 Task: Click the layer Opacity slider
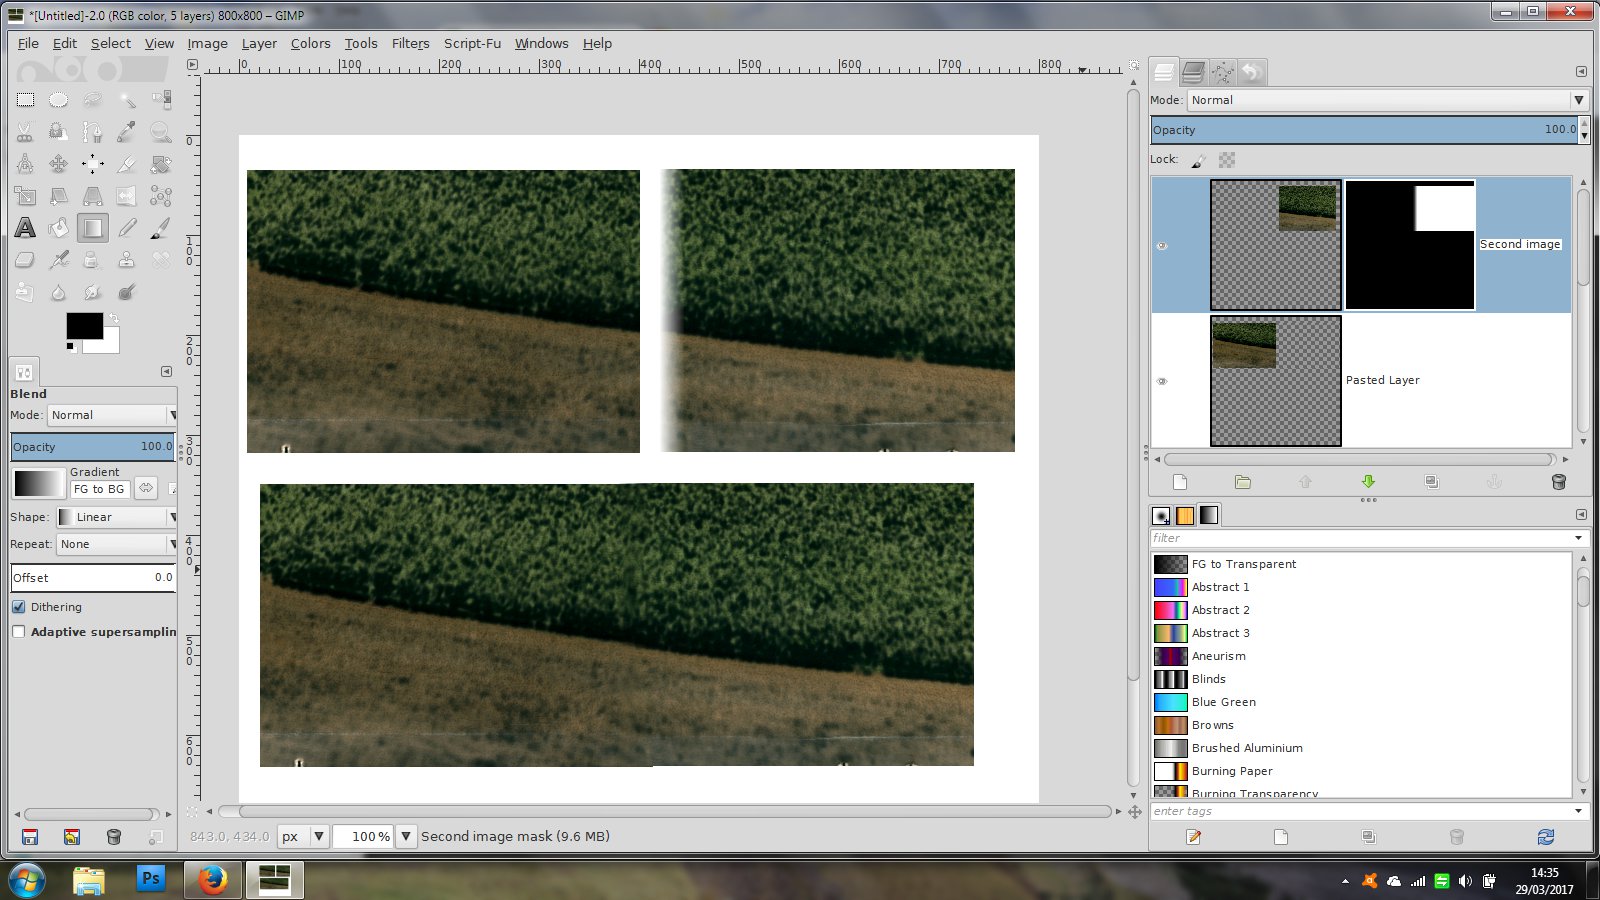[x=1365, y=130]
